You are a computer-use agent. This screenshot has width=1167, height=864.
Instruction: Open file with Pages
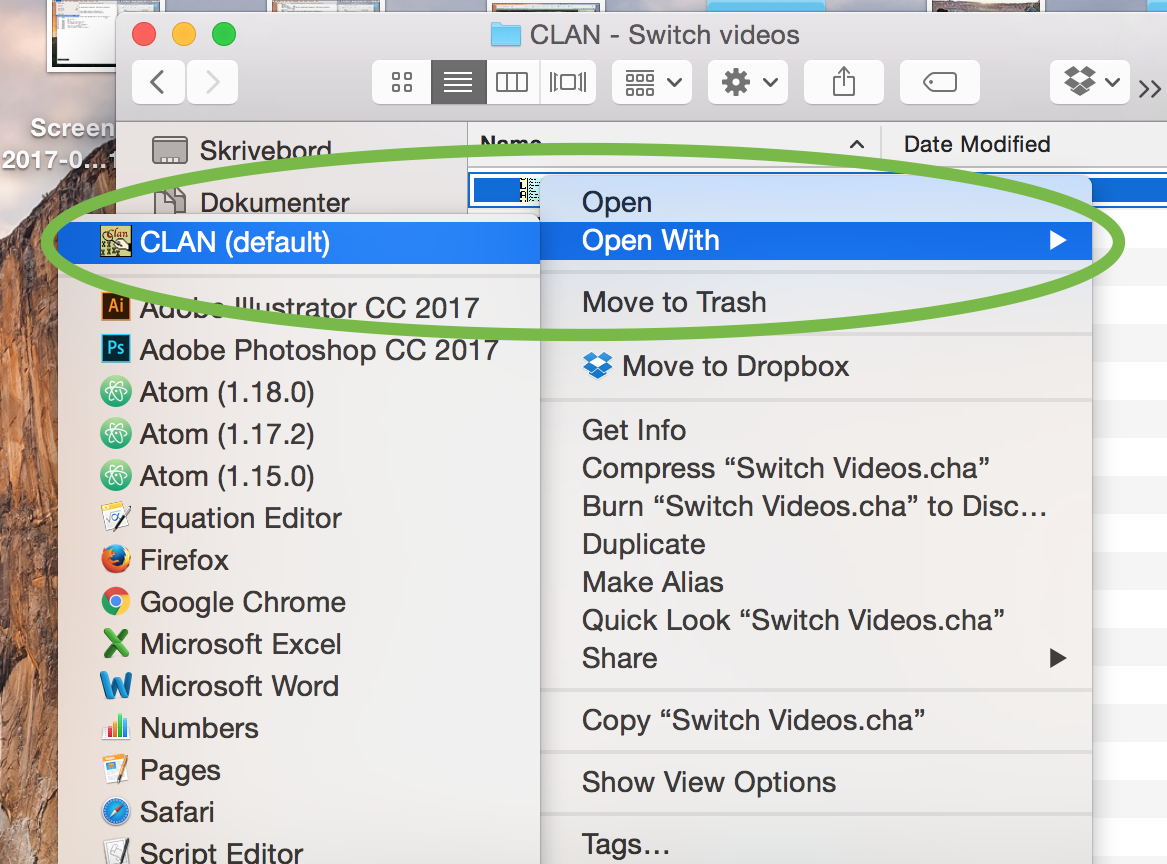coord(299,770)
